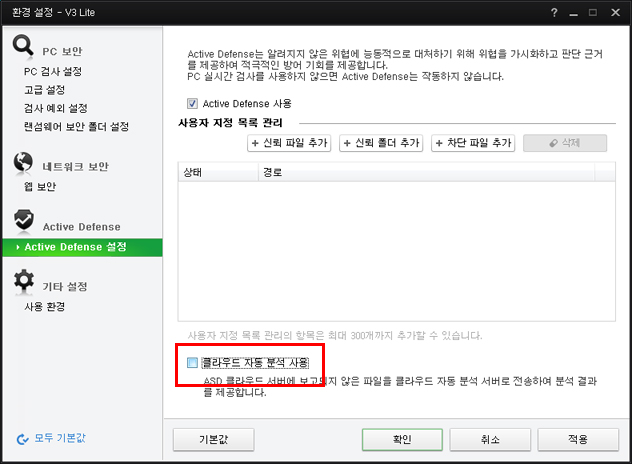Sort list by 경로 column header
The height and width of the screenshot is (464, 632).
coord(426,172)
